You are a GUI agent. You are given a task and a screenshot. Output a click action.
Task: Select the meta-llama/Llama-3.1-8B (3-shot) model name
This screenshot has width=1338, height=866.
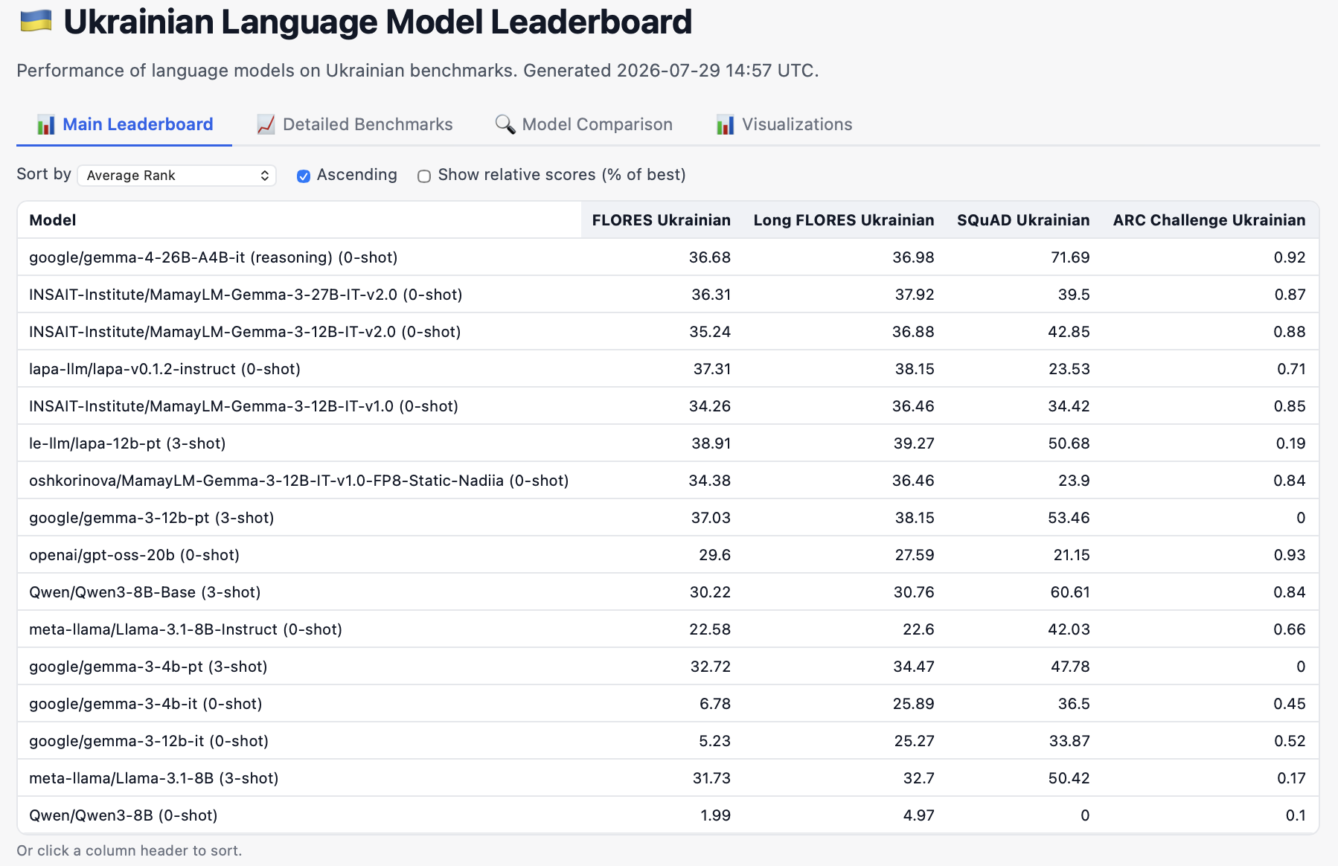pos(153,778)
